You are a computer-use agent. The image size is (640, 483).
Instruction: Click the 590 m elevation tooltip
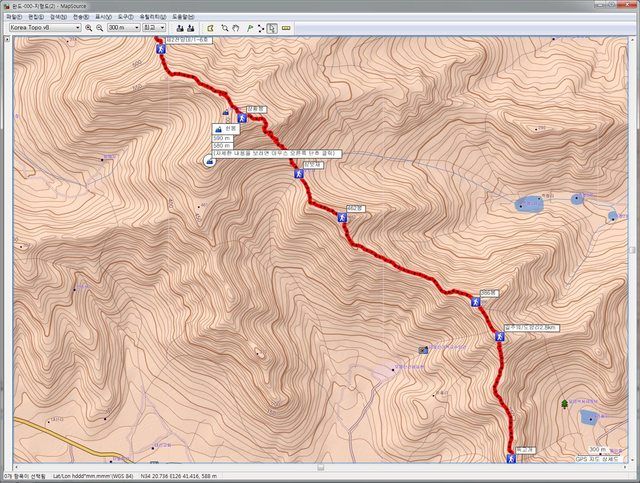point(223,138)
